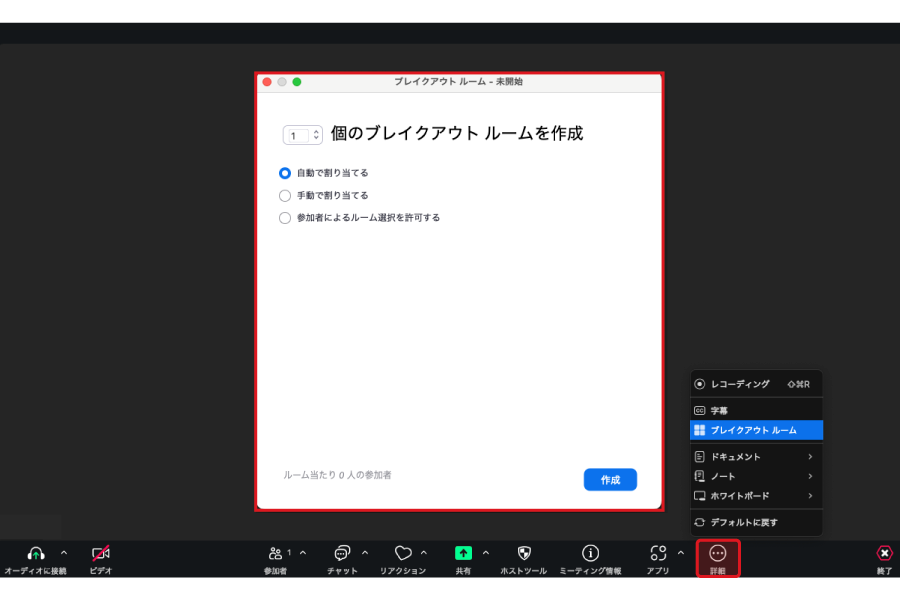Screen dimensions: 900x600
Task: Select 自動で割り当てる radio option
Action: click(x=285, y=173)
